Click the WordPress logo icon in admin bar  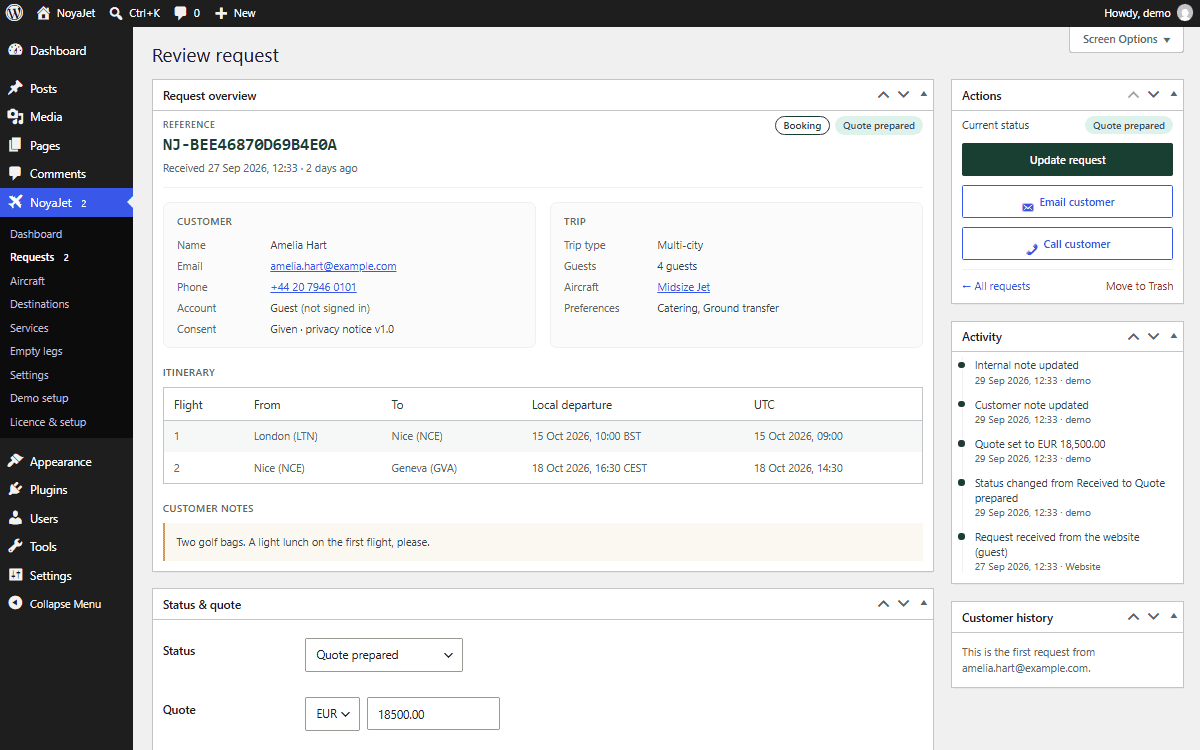tap(15, 13)
